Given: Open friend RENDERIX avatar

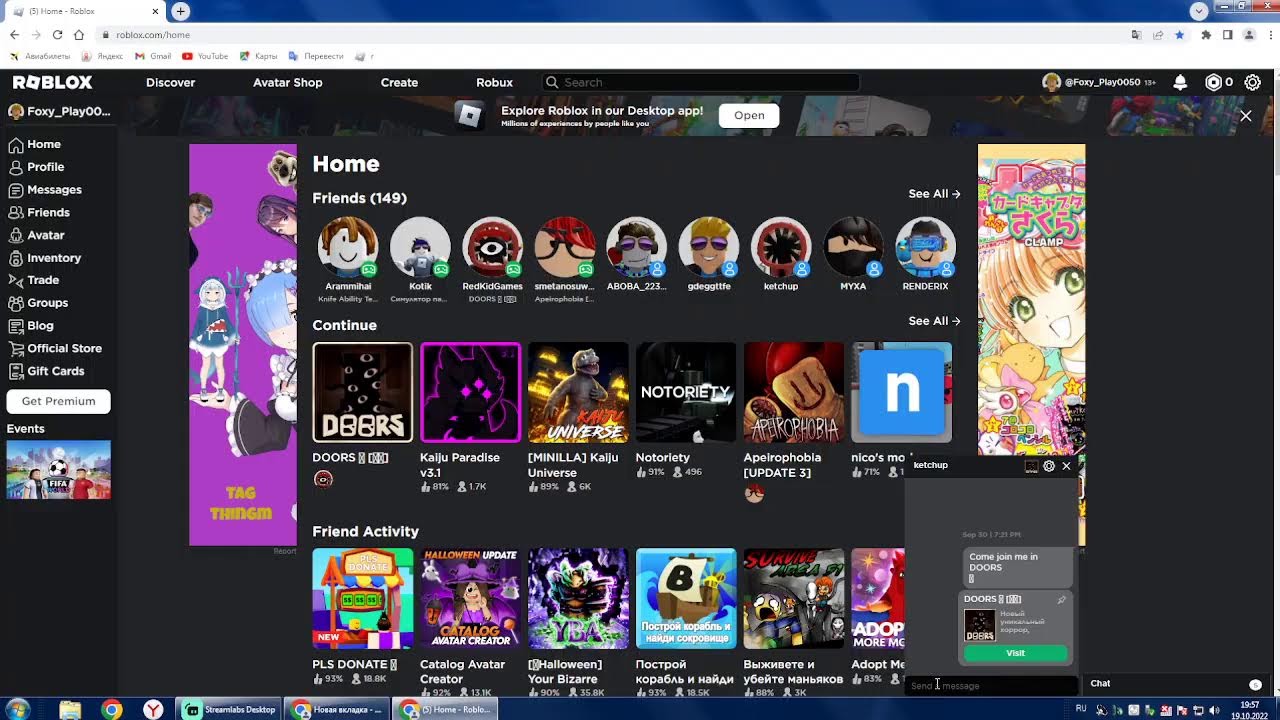Looking at the screenshot, I should pos(925,247).
